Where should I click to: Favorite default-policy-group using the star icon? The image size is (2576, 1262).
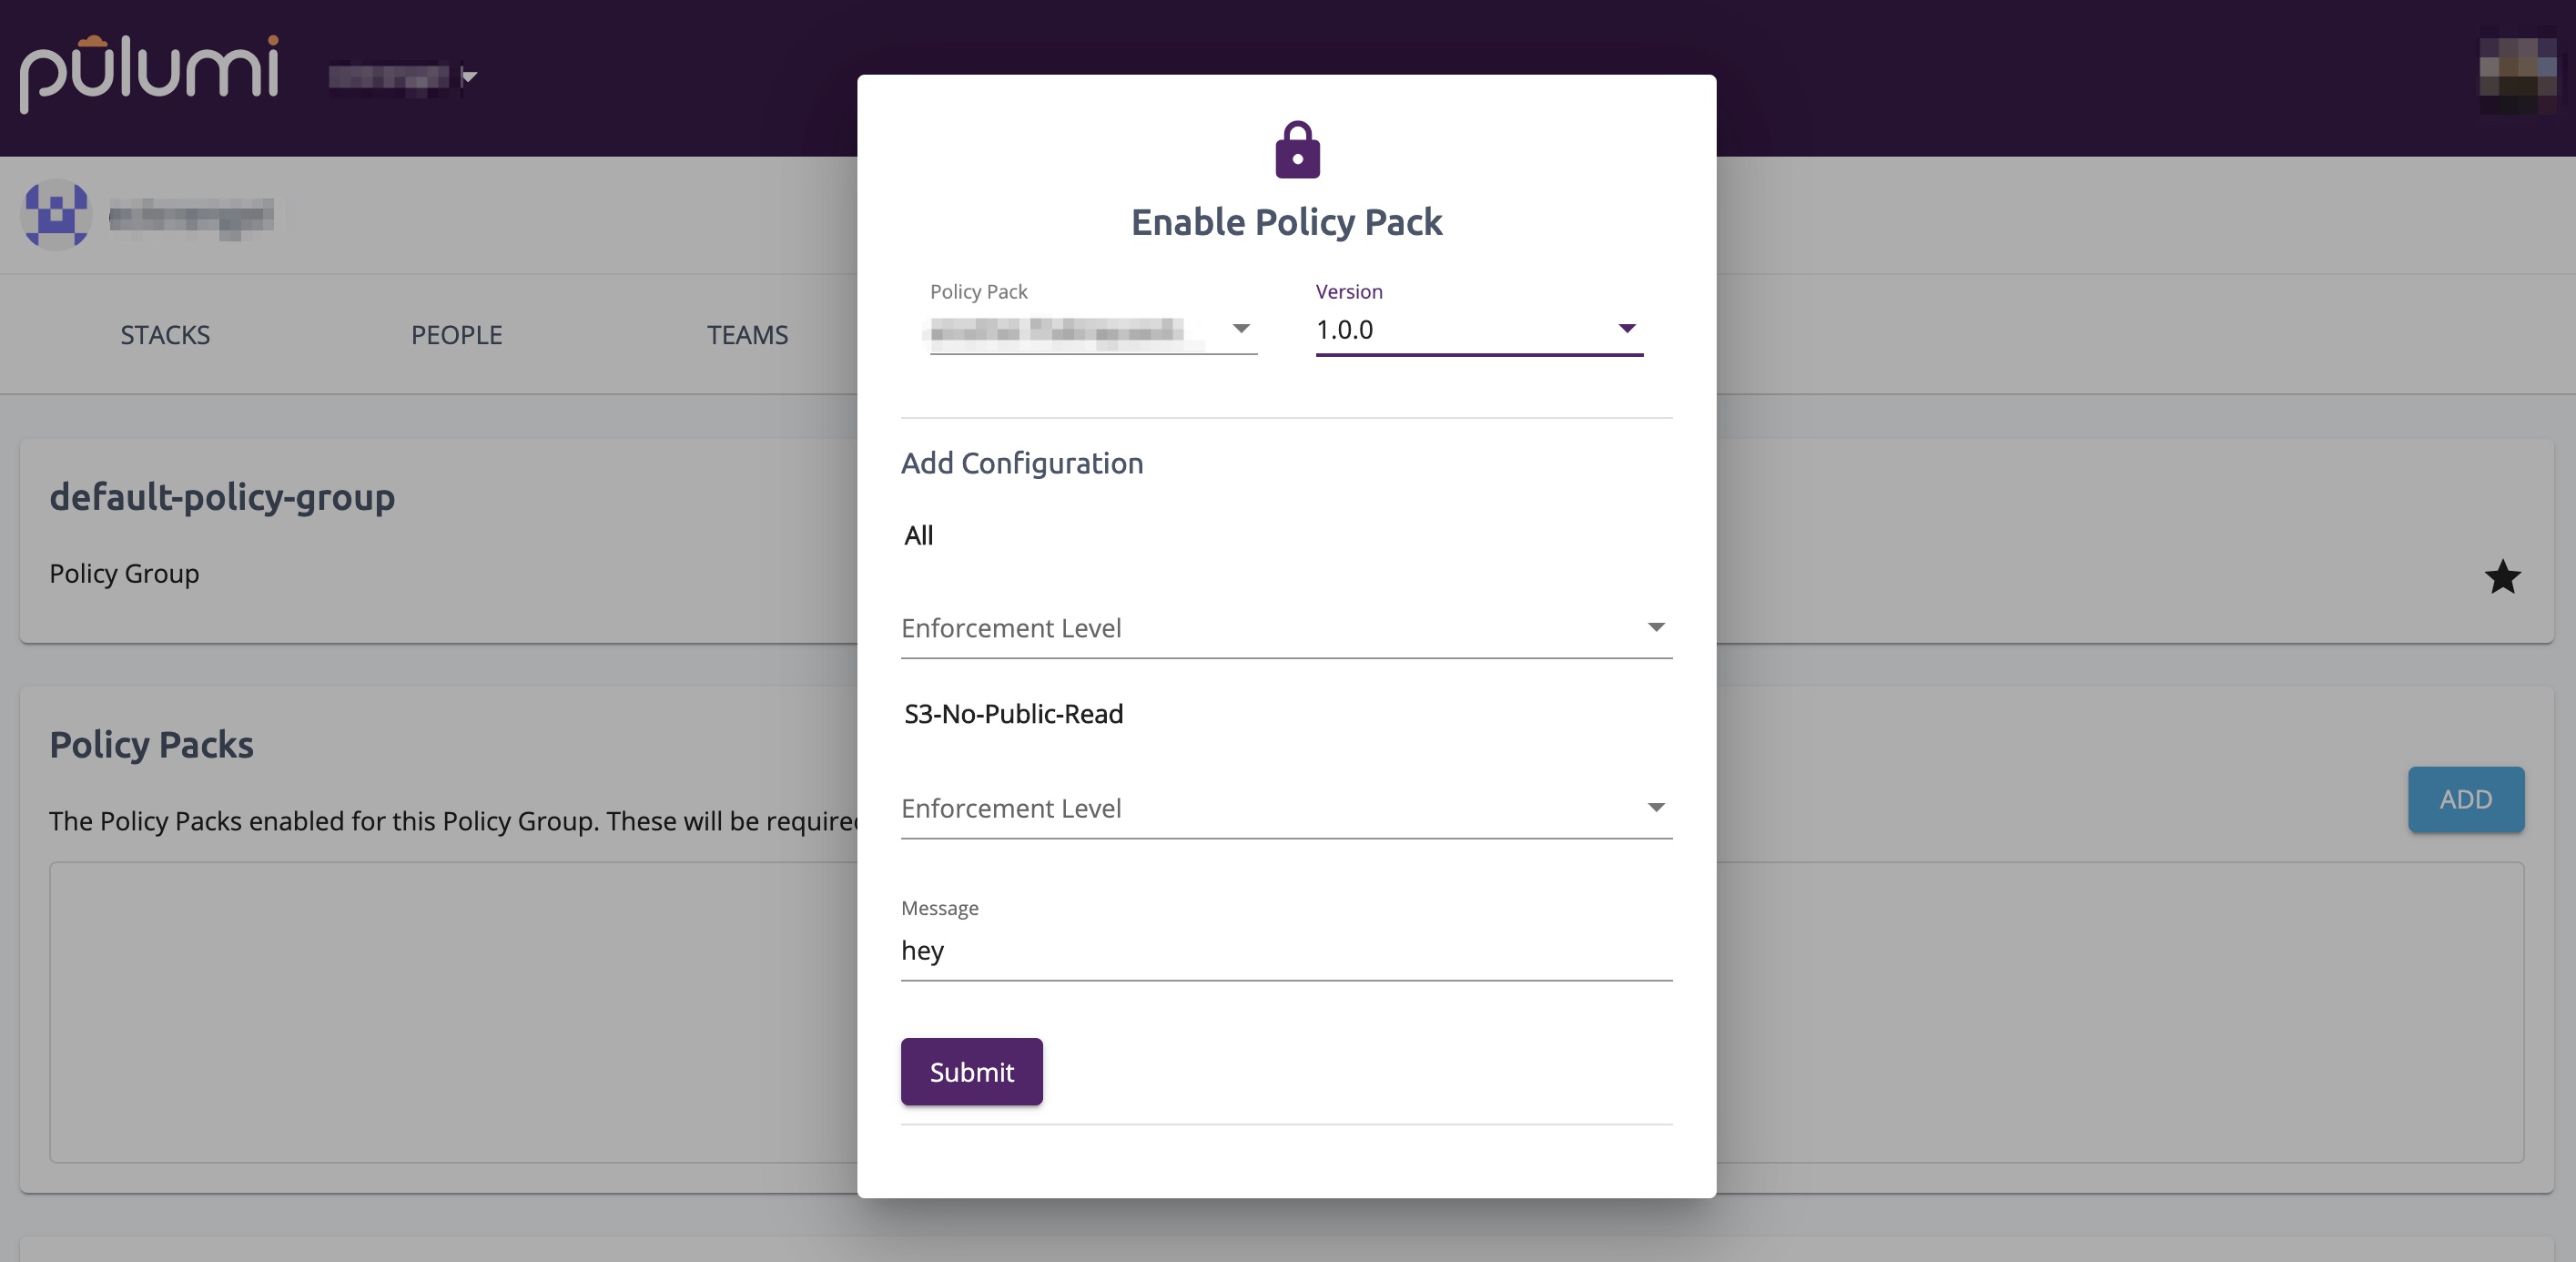click(2502, 577)
